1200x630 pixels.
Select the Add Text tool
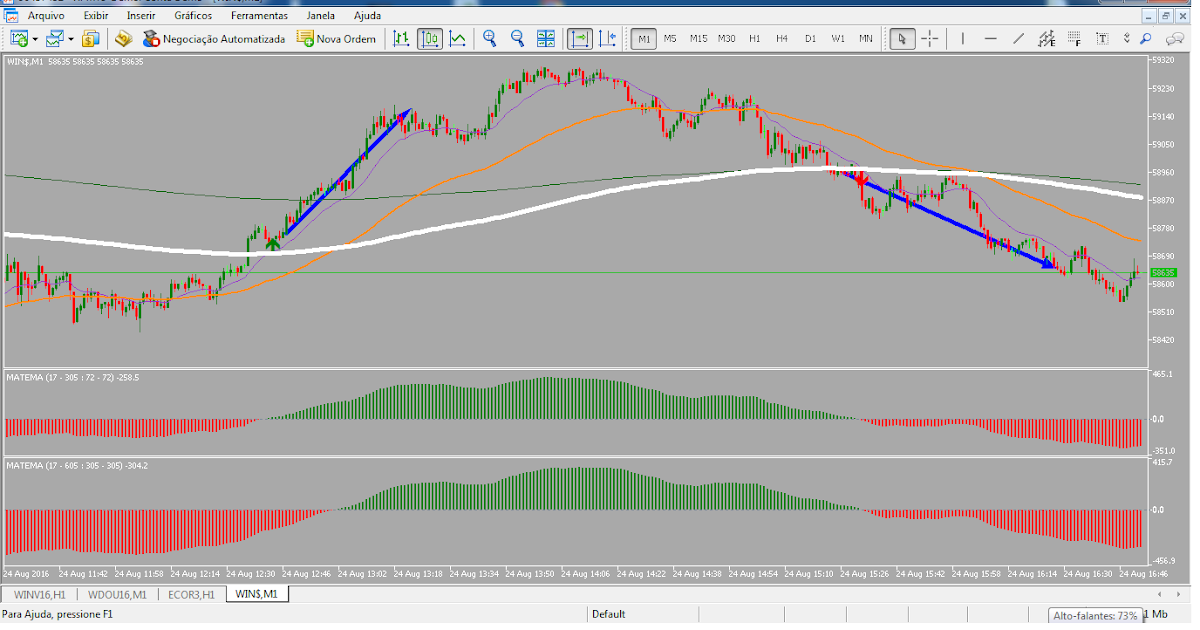(1103, 38)
